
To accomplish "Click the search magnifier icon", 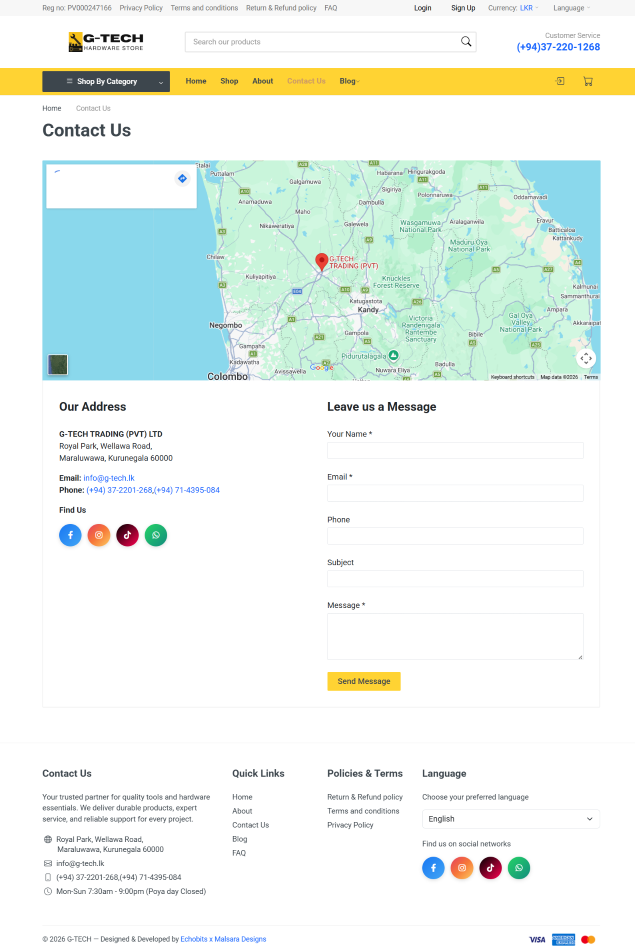I will [x=465, y=42].
